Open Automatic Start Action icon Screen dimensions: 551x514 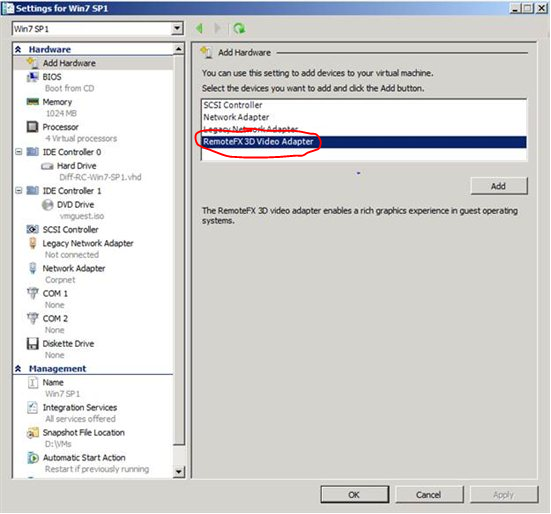(x=33, y=458)
